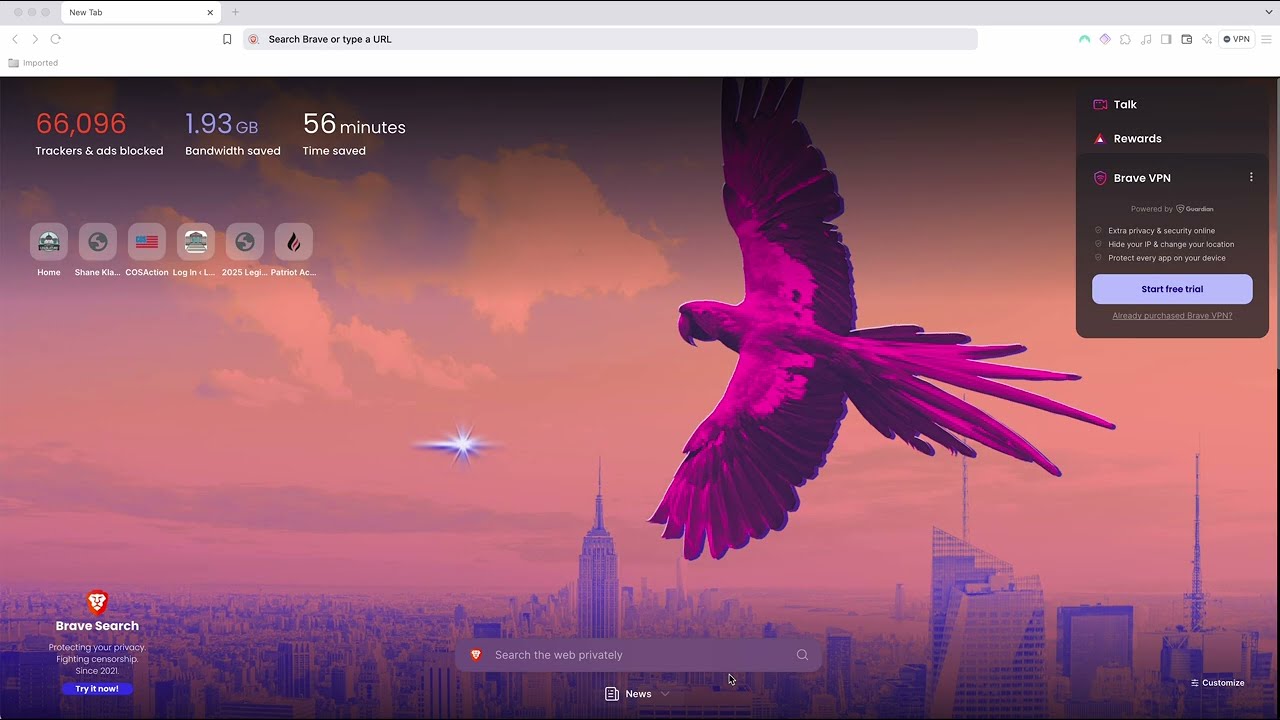The width and height of the screenshot is (1280, 720).
Task: Select the New Tab tab
Action: (140, 12)
